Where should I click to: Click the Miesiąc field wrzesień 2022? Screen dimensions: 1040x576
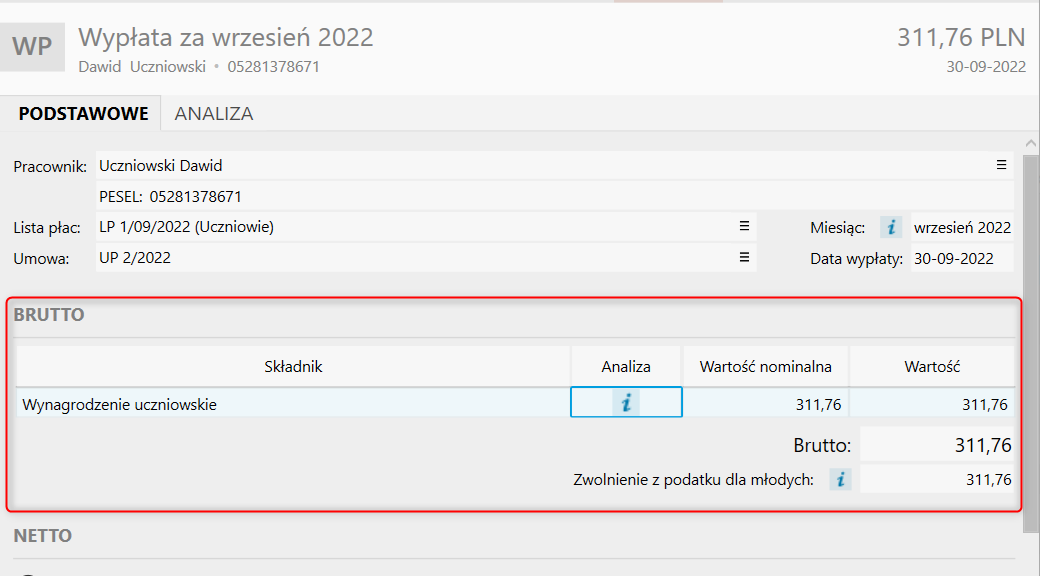(962, 227)
